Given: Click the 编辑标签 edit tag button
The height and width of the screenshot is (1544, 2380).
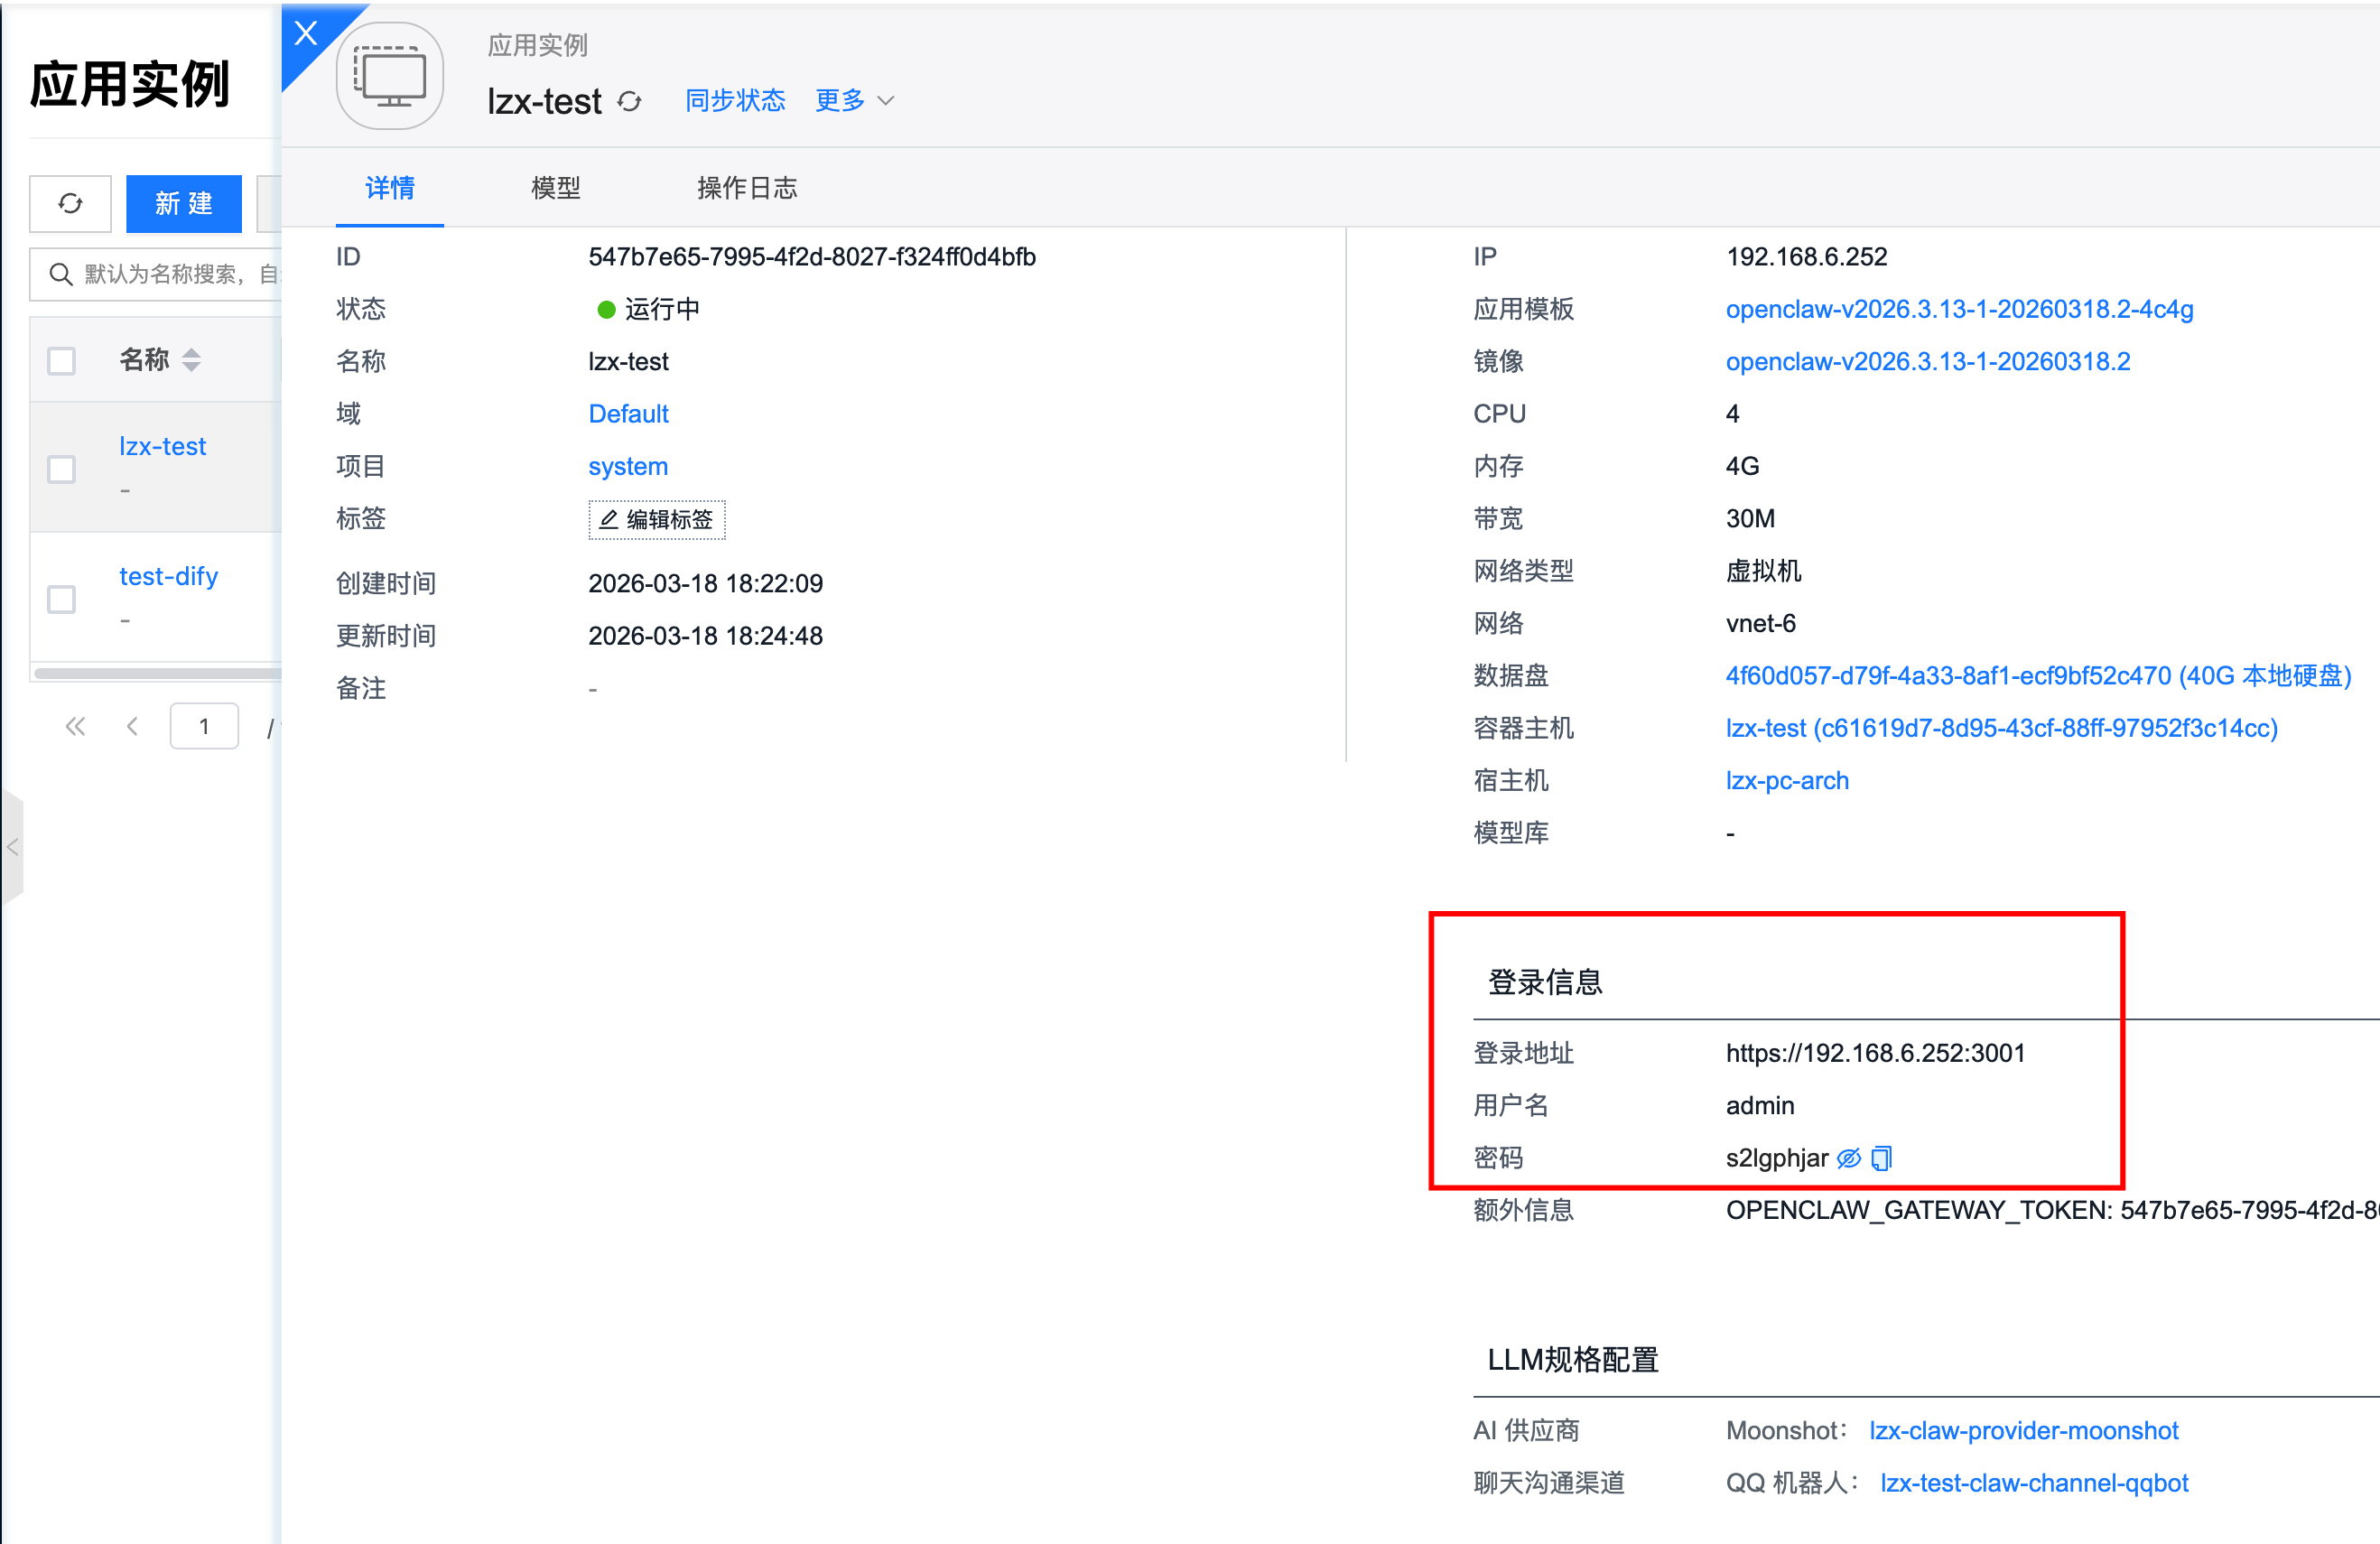Looking at the screenshot, I should (x=657, y=519).
